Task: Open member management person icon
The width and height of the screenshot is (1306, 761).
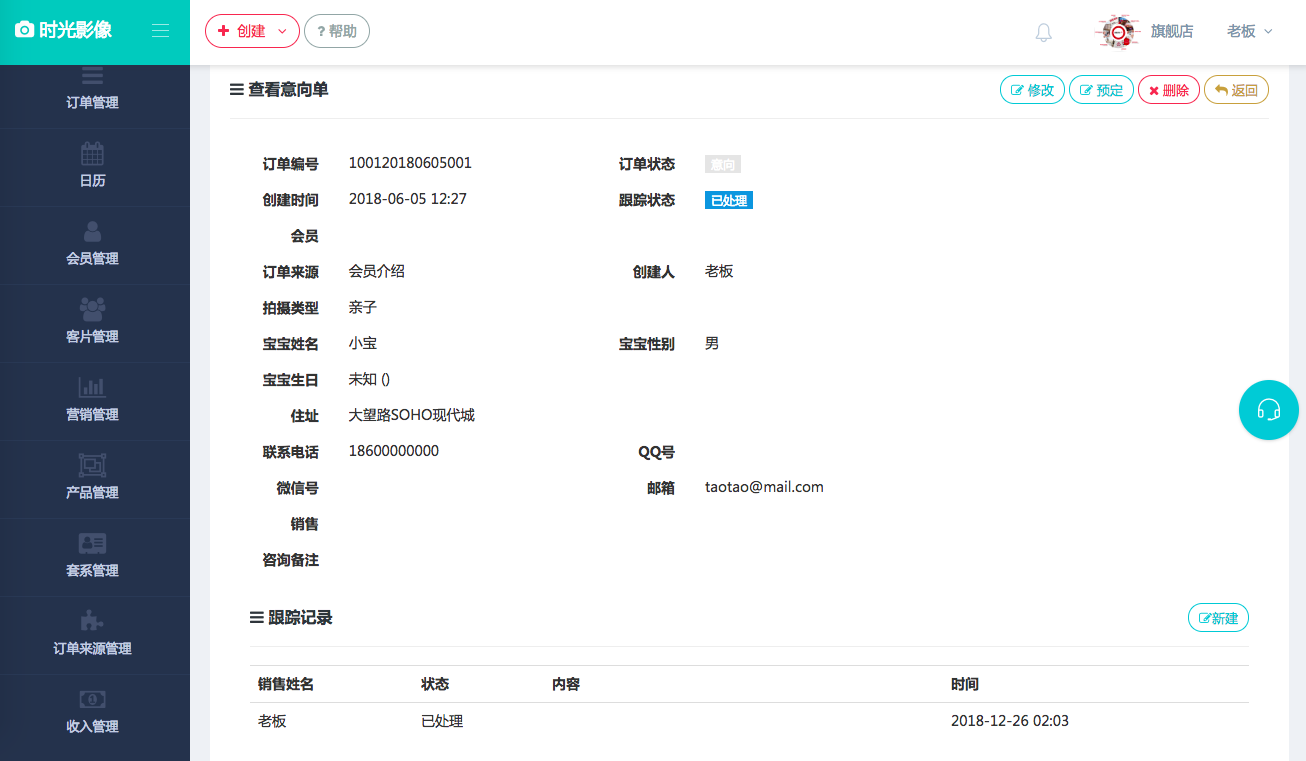Action: (92, 232)
